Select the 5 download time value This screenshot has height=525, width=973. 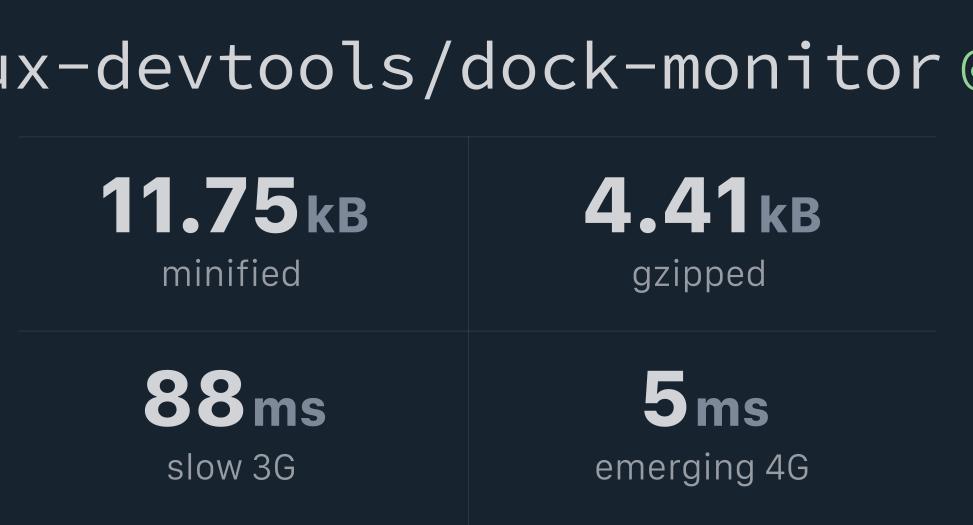[x=665, y=398]
